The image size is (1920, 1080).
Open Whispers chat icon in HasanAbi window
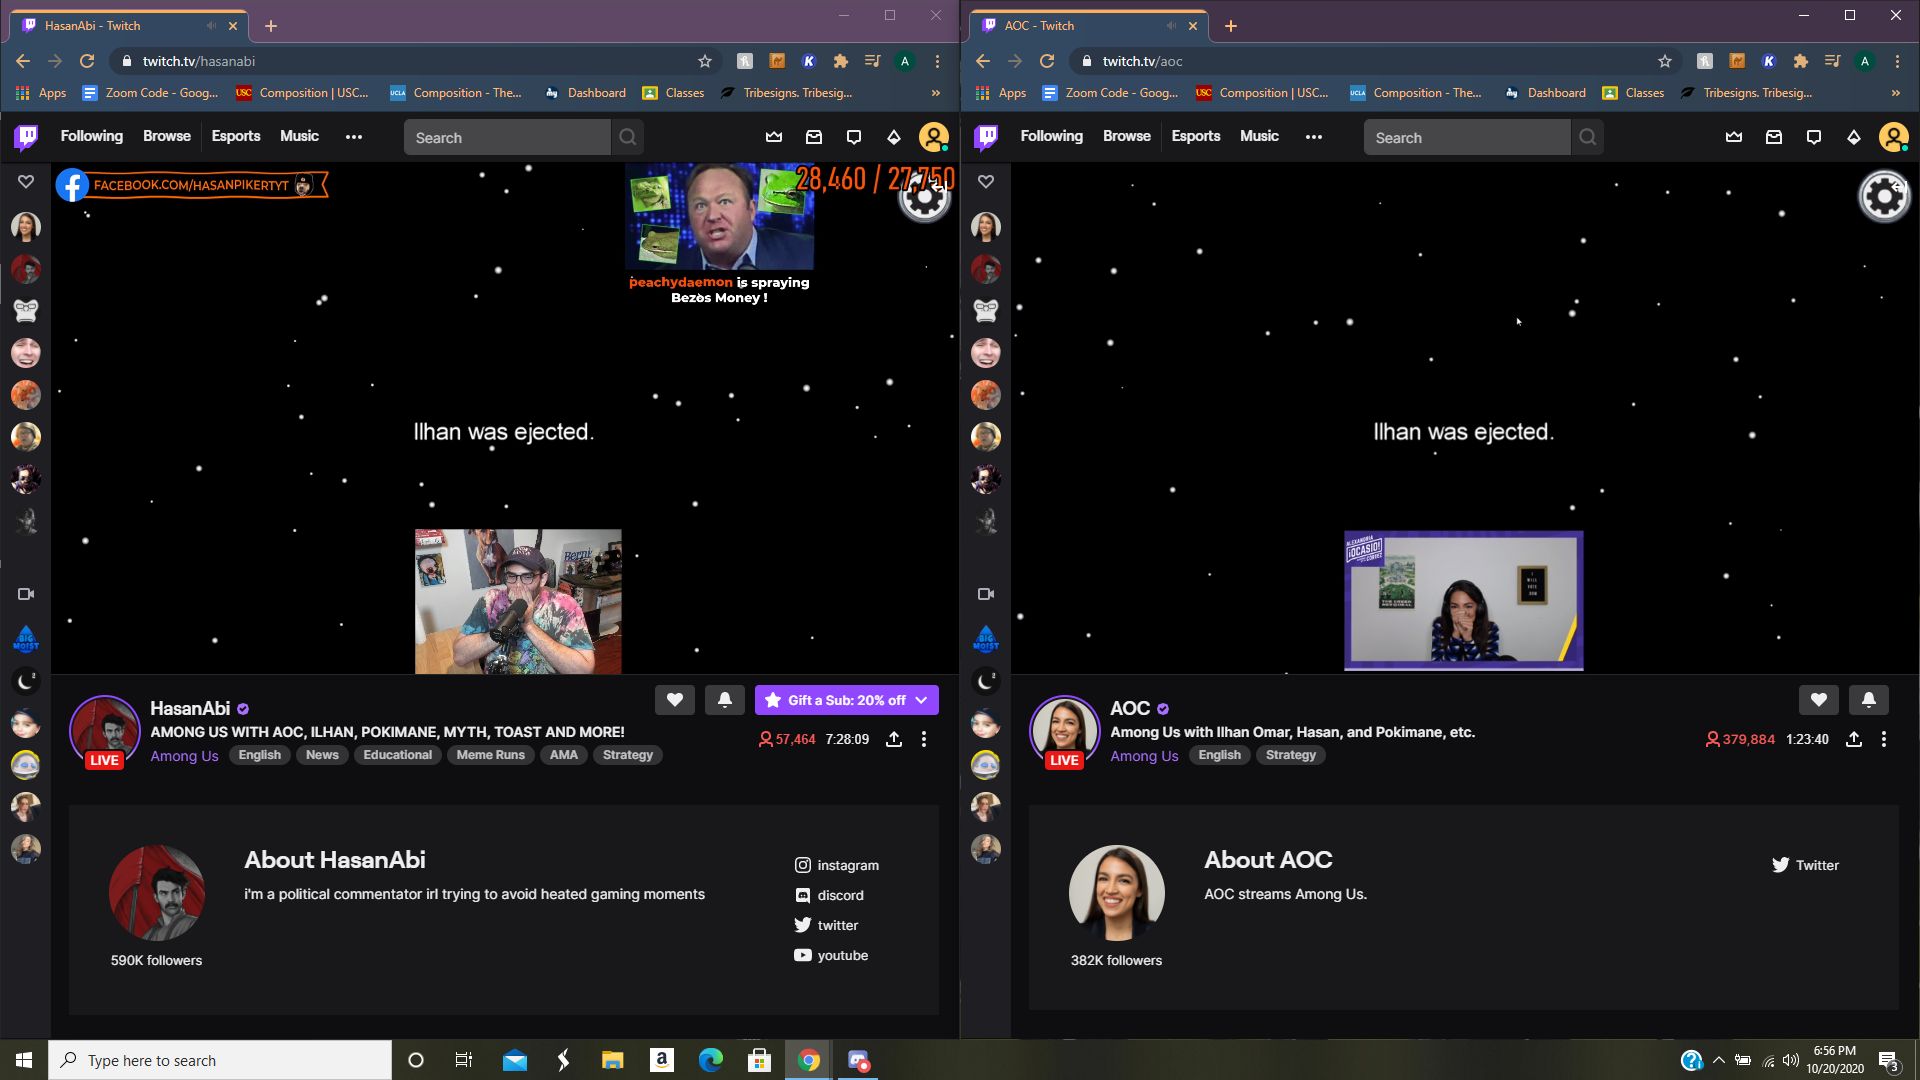(x=854, y=137)
